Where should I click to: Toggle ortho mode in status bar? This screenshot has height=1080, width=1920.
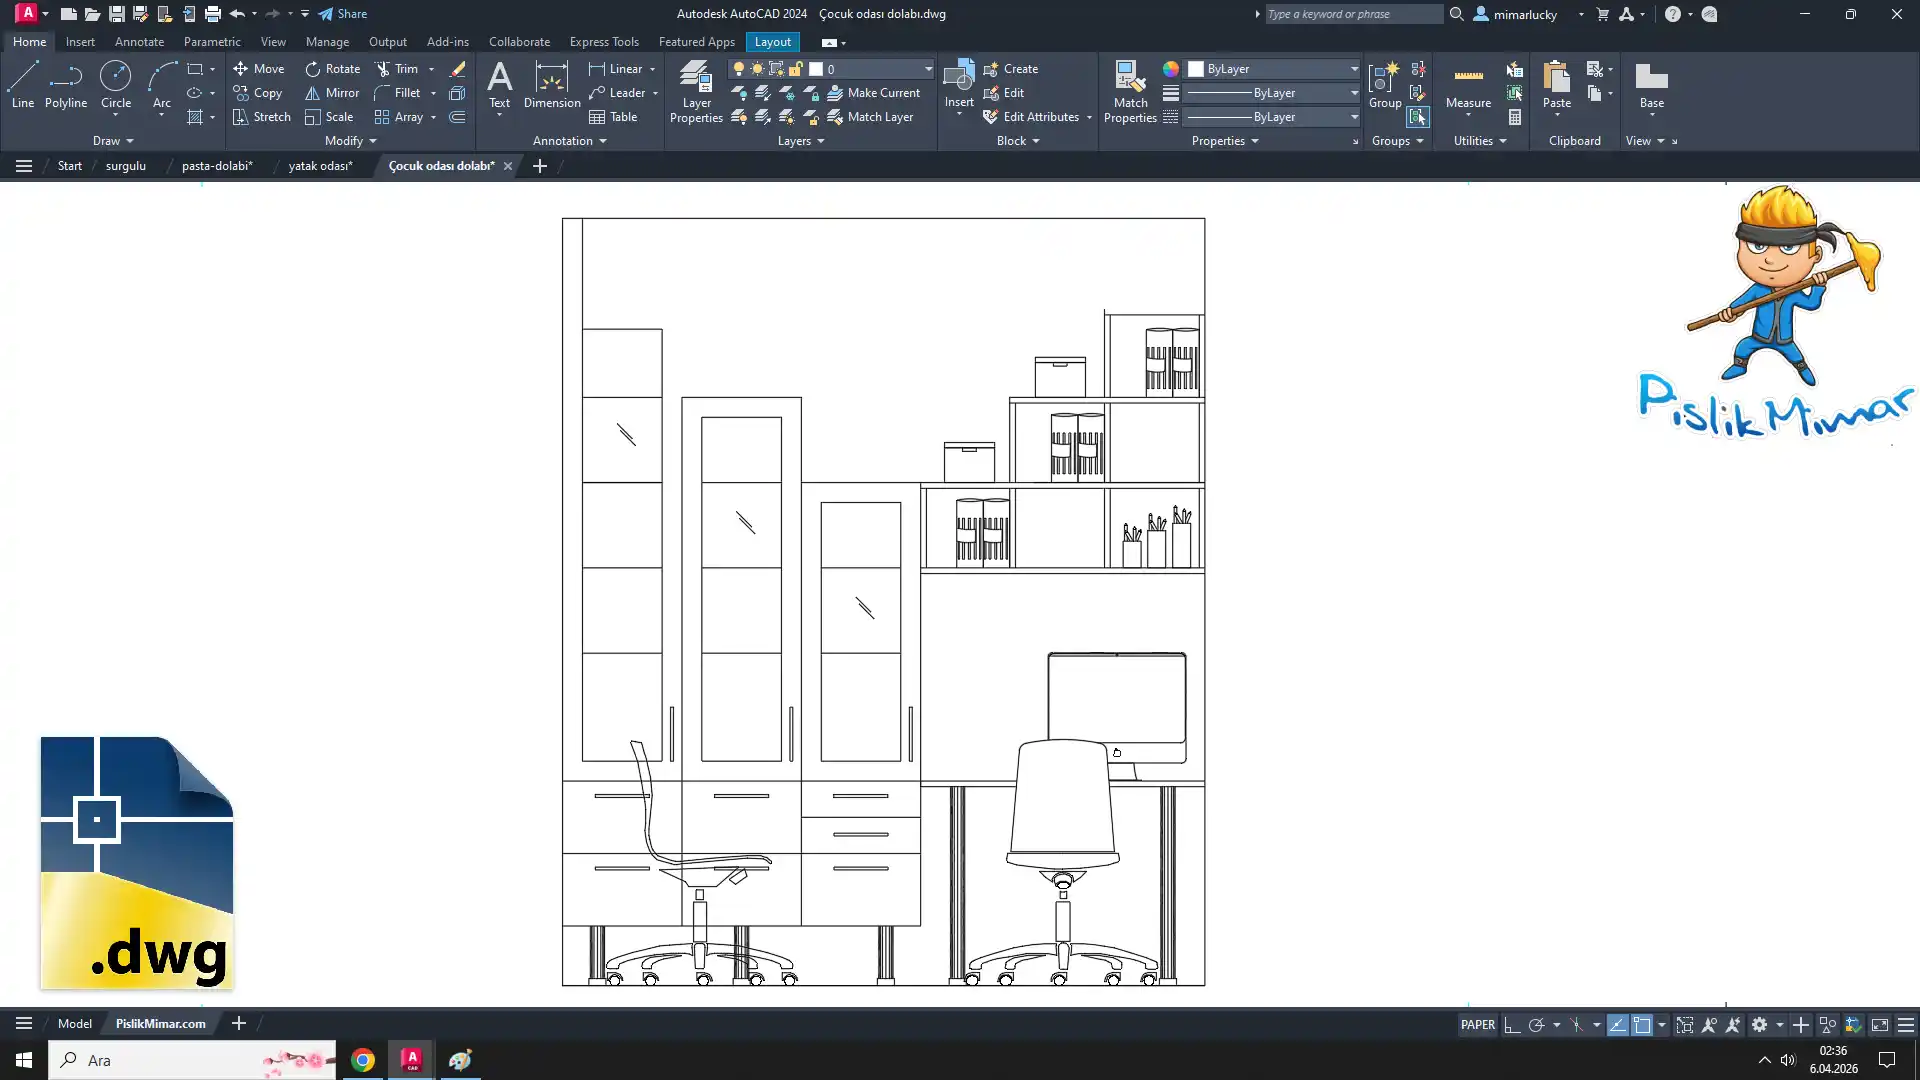click(x=1512, y=1025)
